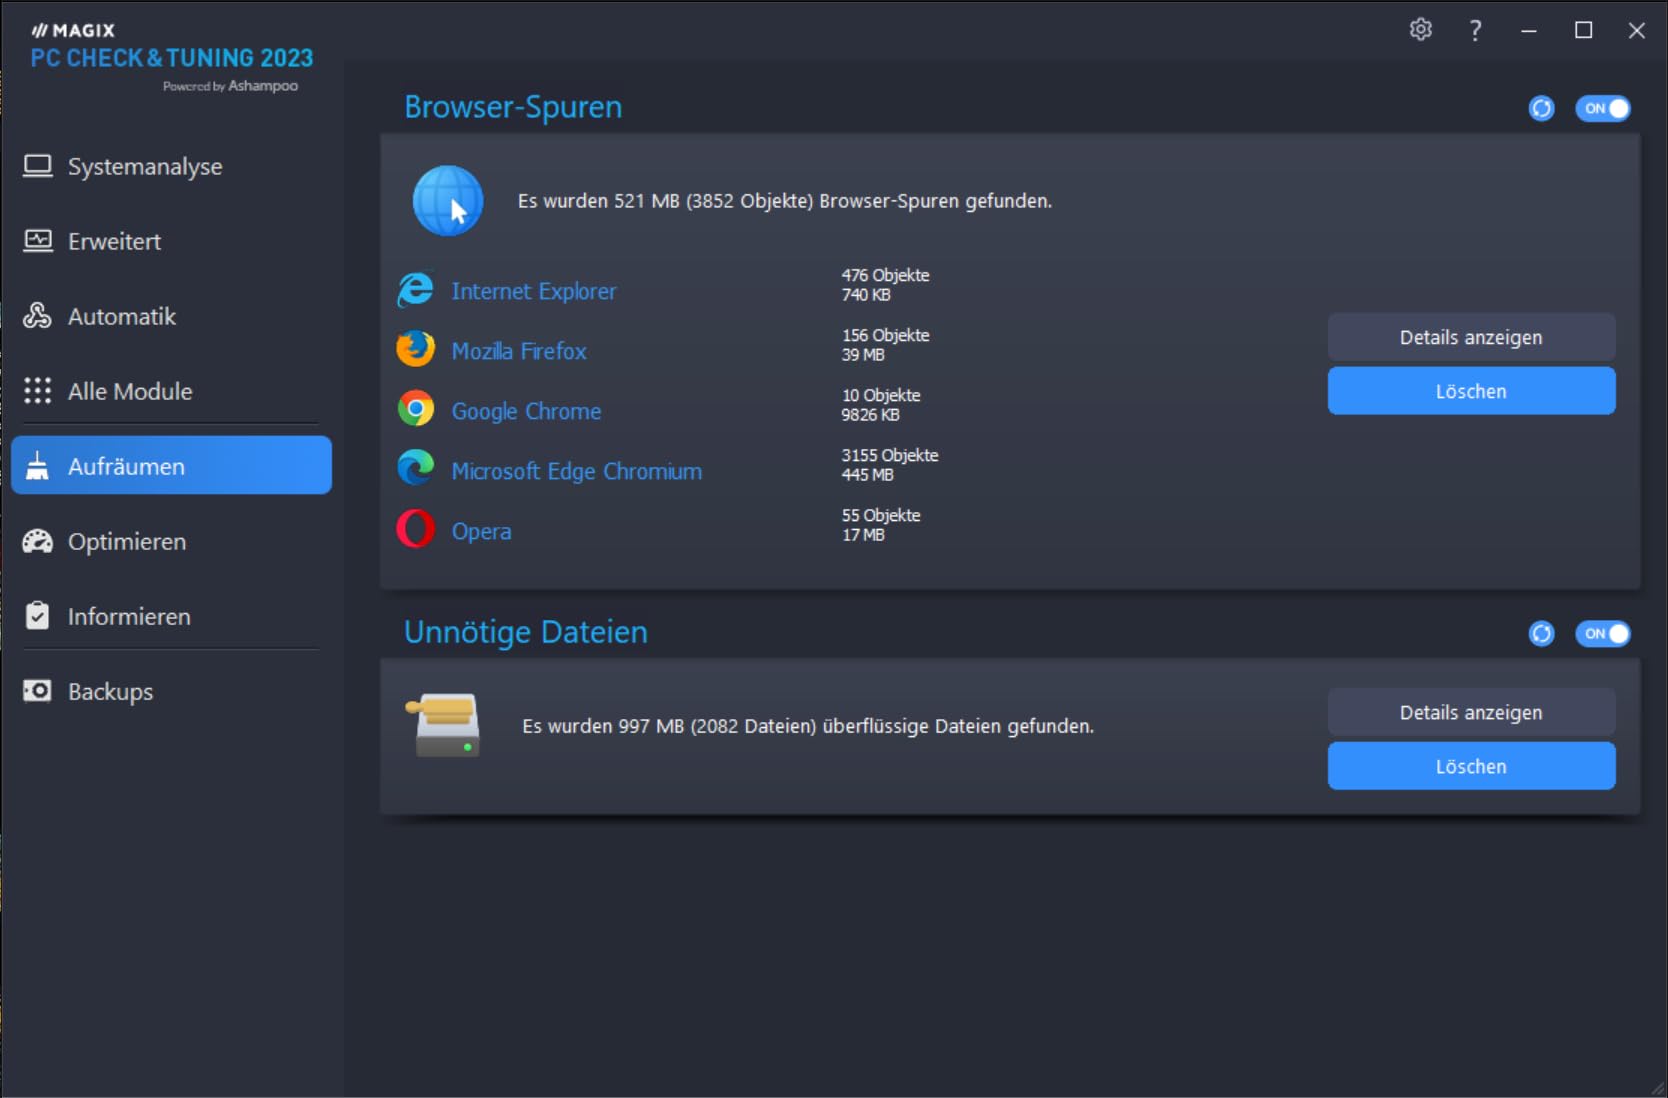Click the Backups camera icon
The width and height of the screenshot is (1668, 1098).
pyautogui.click(x=37, y=691)
